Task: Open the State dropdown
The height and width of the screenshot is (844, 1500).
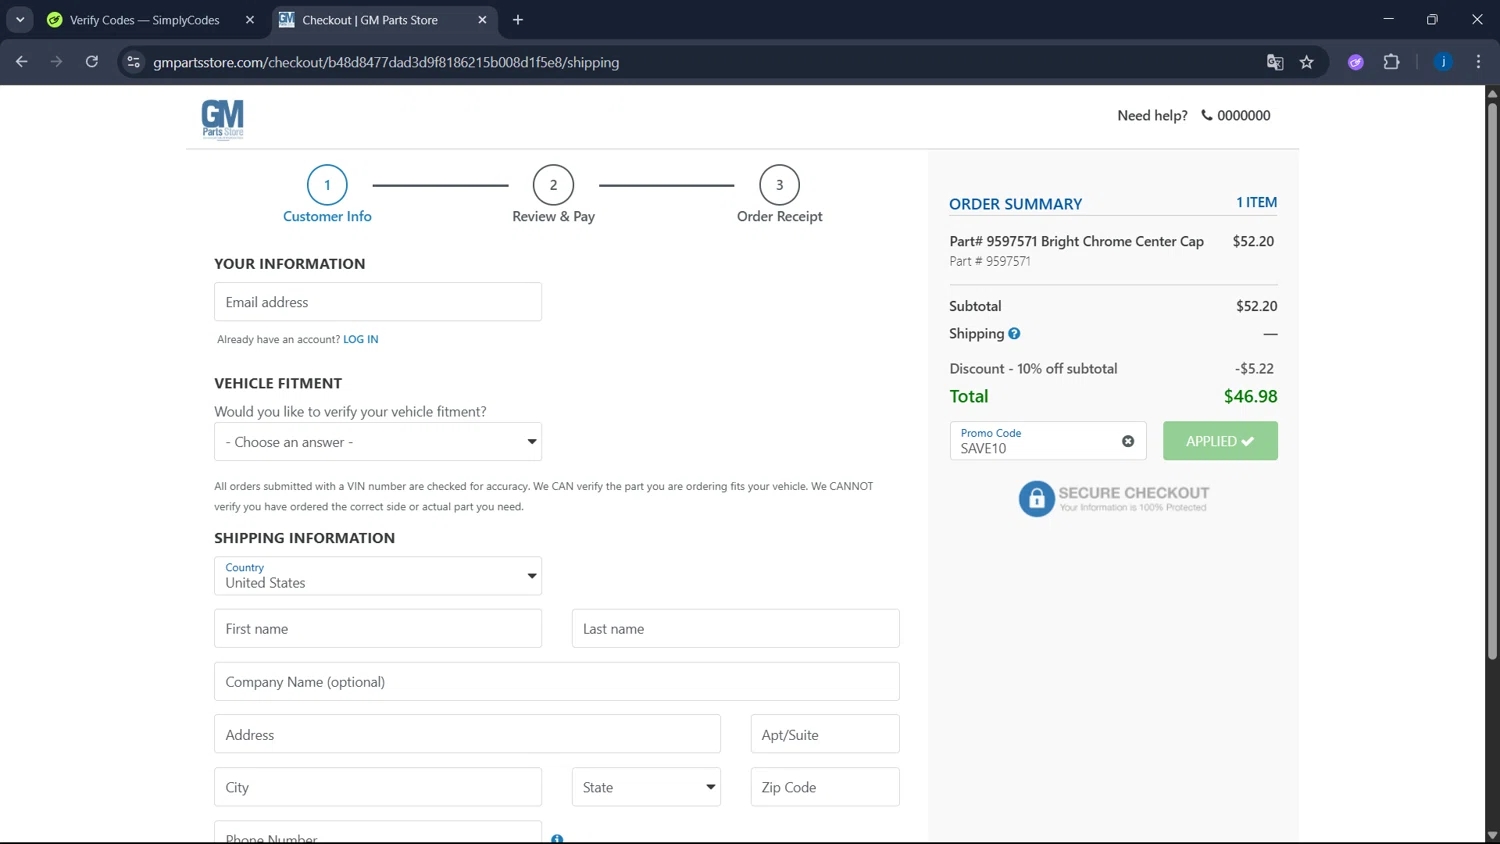Action: [x=646, y=787]
